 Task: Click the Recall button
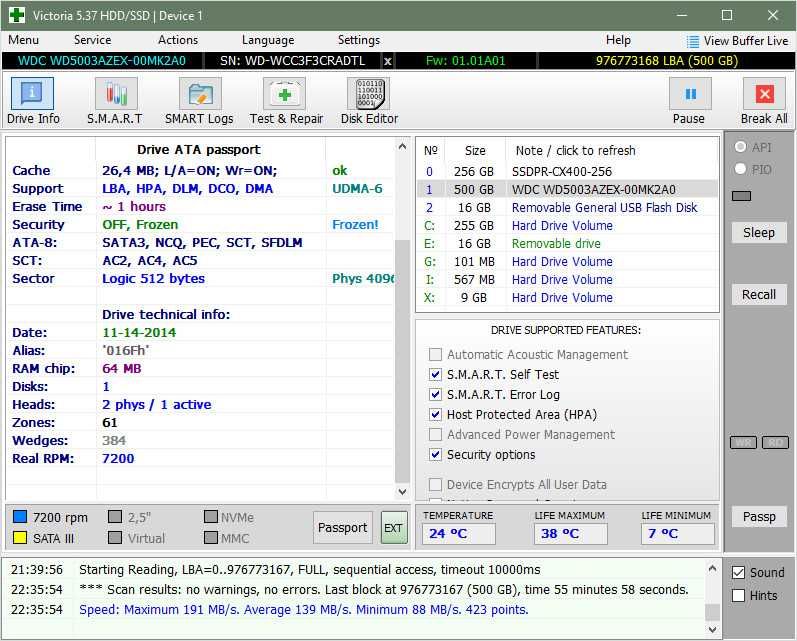(x=759, y=295)
